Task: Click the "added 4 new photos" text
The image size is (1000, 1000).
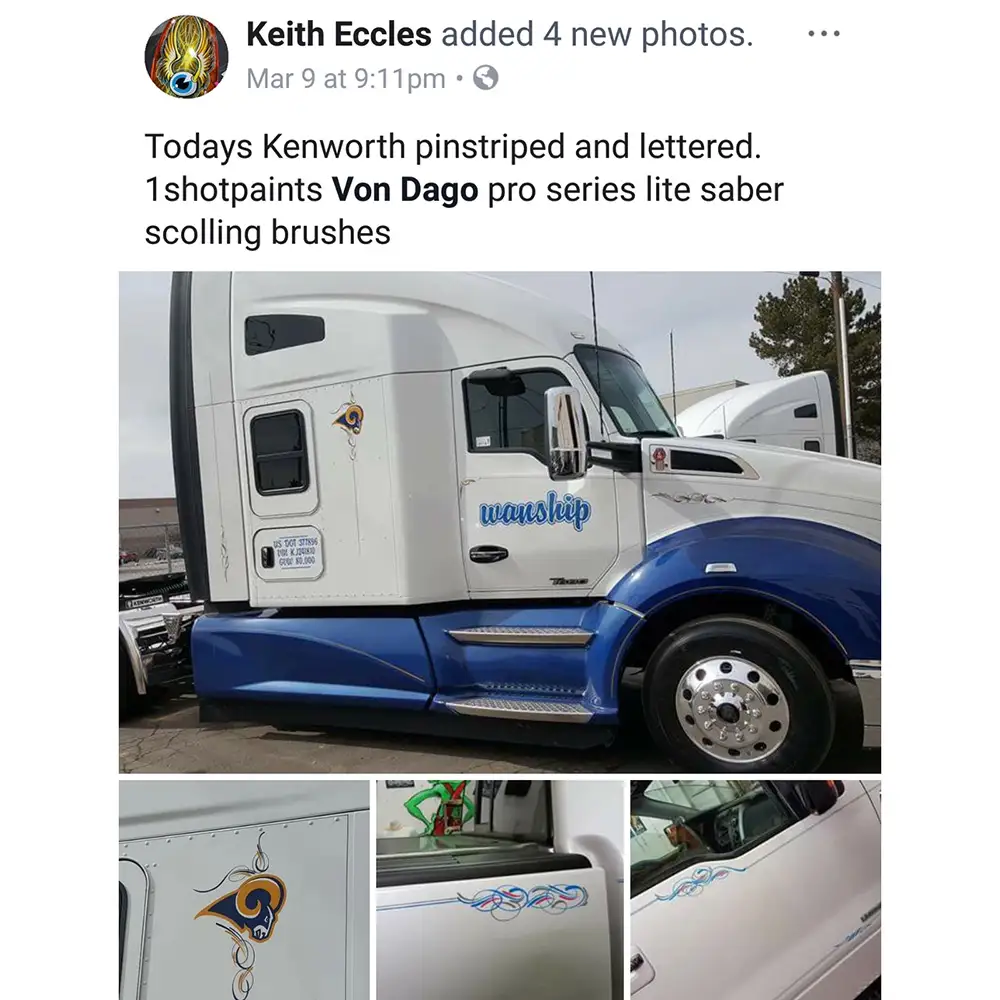Action: tap(596, 35)
